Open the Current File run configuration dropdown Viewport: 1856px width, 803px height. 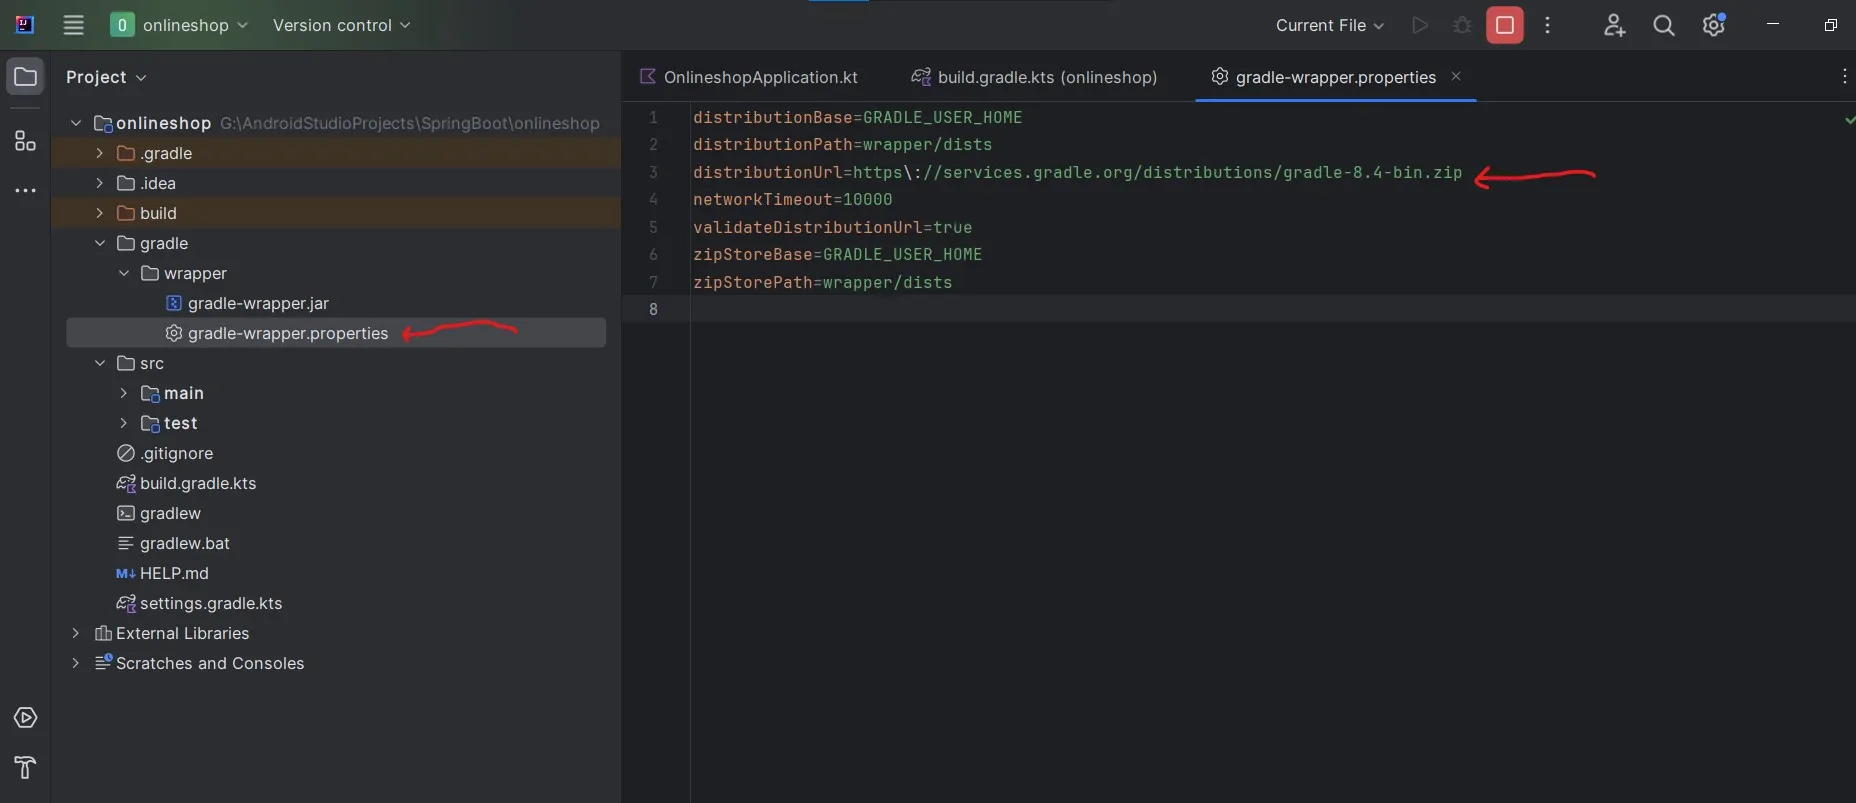(1329, 25)
